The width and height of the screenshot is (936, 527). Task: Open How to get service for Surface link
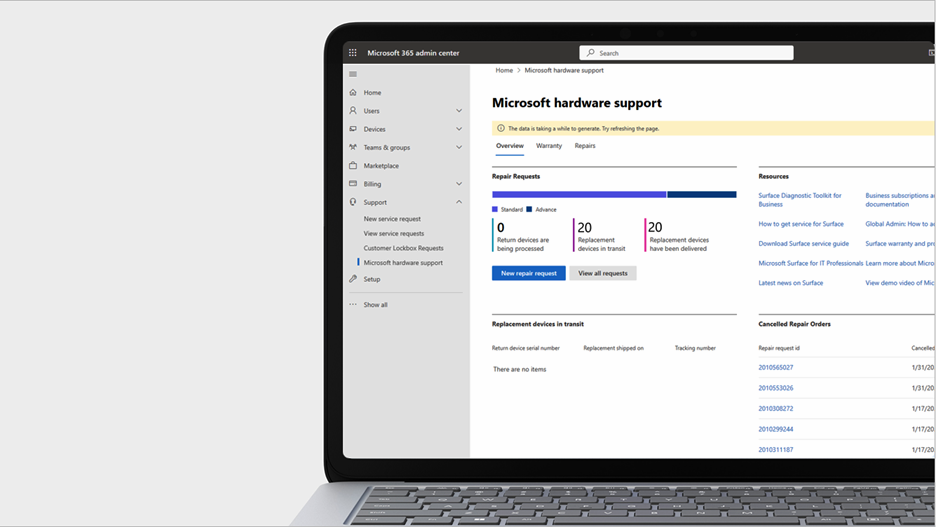pos(801,224)
